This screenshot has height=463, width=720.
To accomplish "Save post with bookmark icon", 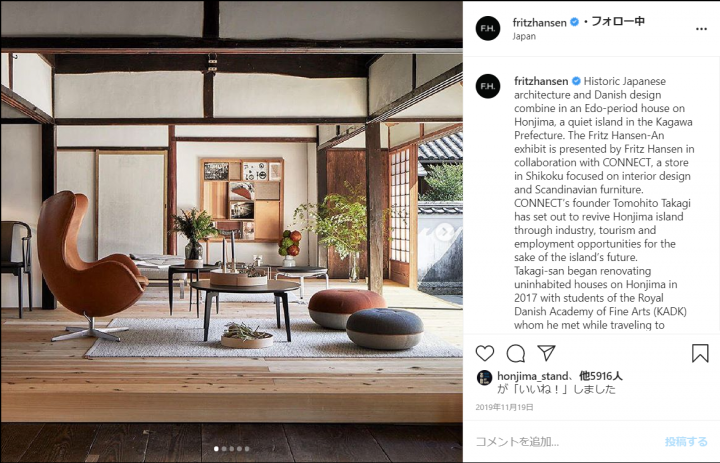I will click(x=700, y=353).
